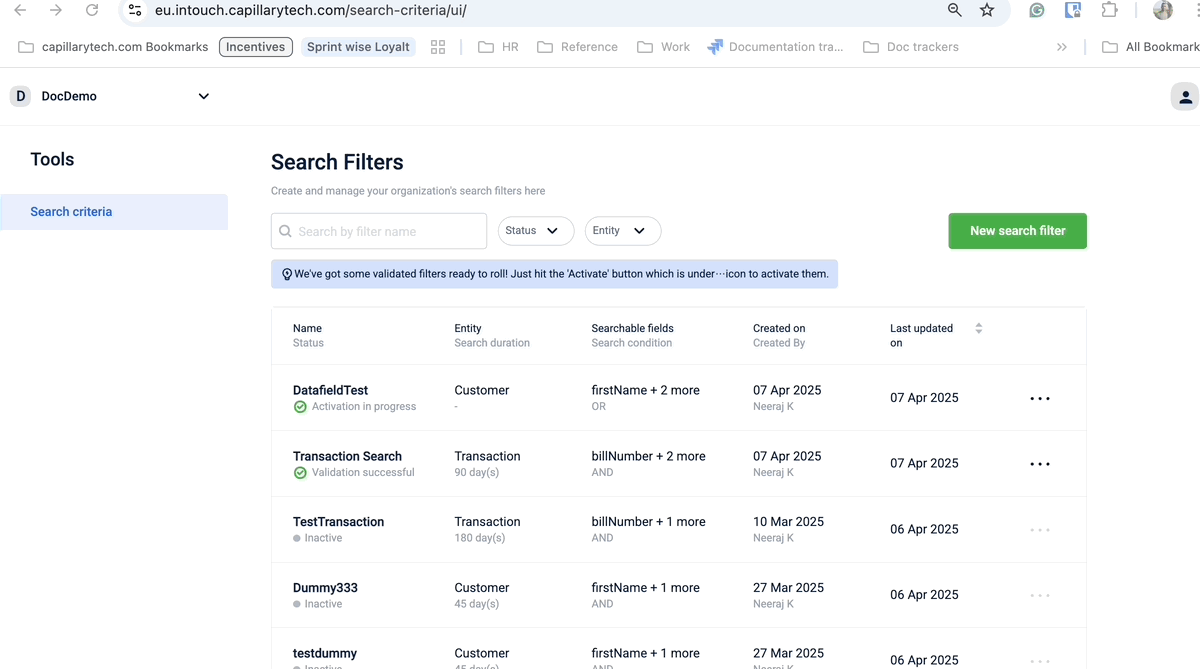
Task: Click '10 Mar 2025' created date
Action: [789, 522]
